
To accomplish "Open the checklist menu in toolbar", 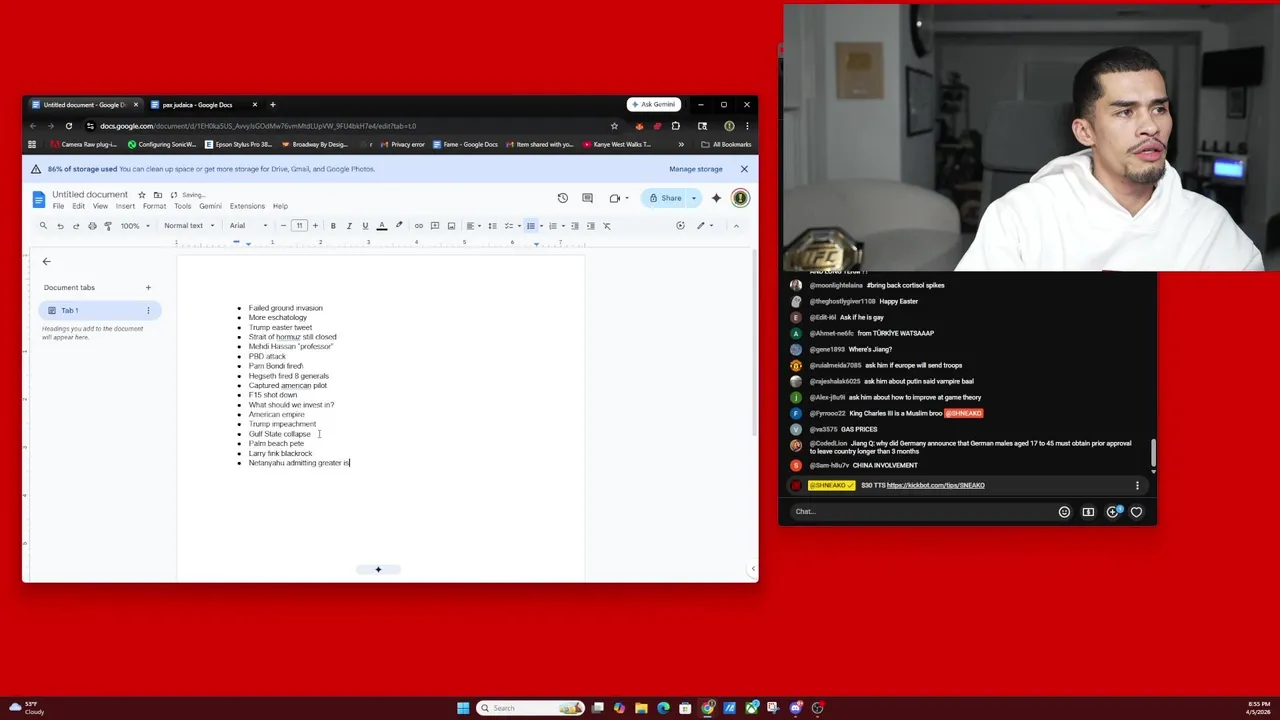I will tap(511, 226).
